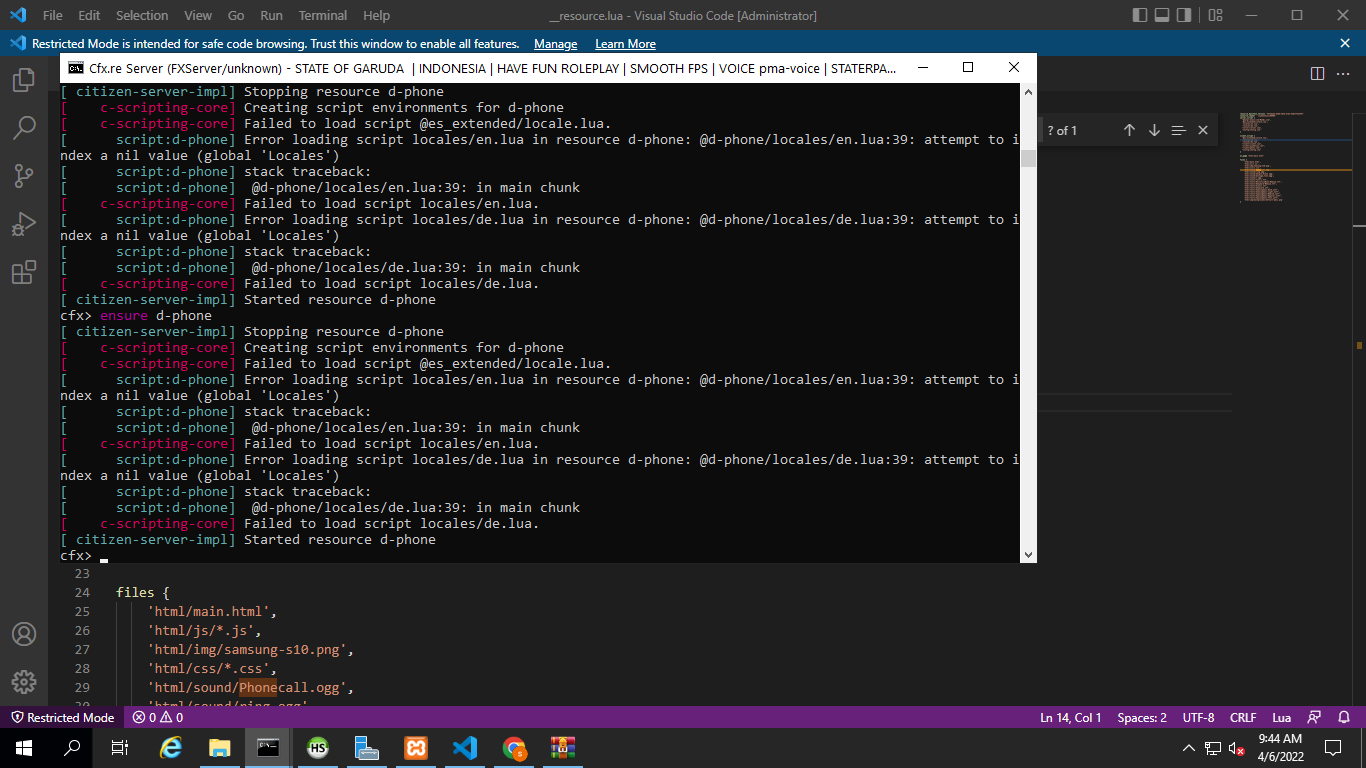Image resolution: width=1366 pixels, height=768 pixels.
Task: Open the View menu
Action: [x=198, y=15]
